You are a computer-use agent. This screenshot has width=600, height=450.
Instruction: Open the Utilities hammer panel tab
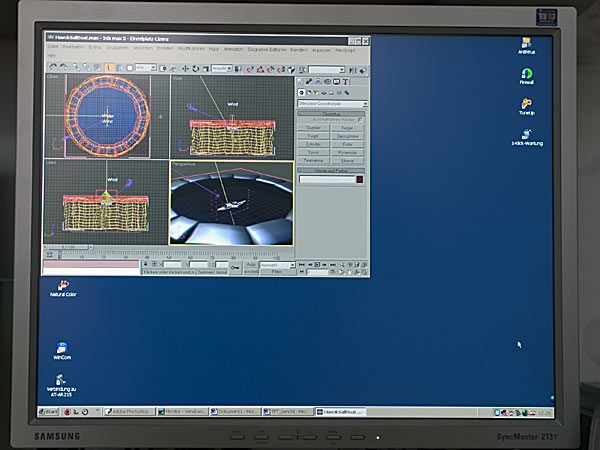point(345,82)
